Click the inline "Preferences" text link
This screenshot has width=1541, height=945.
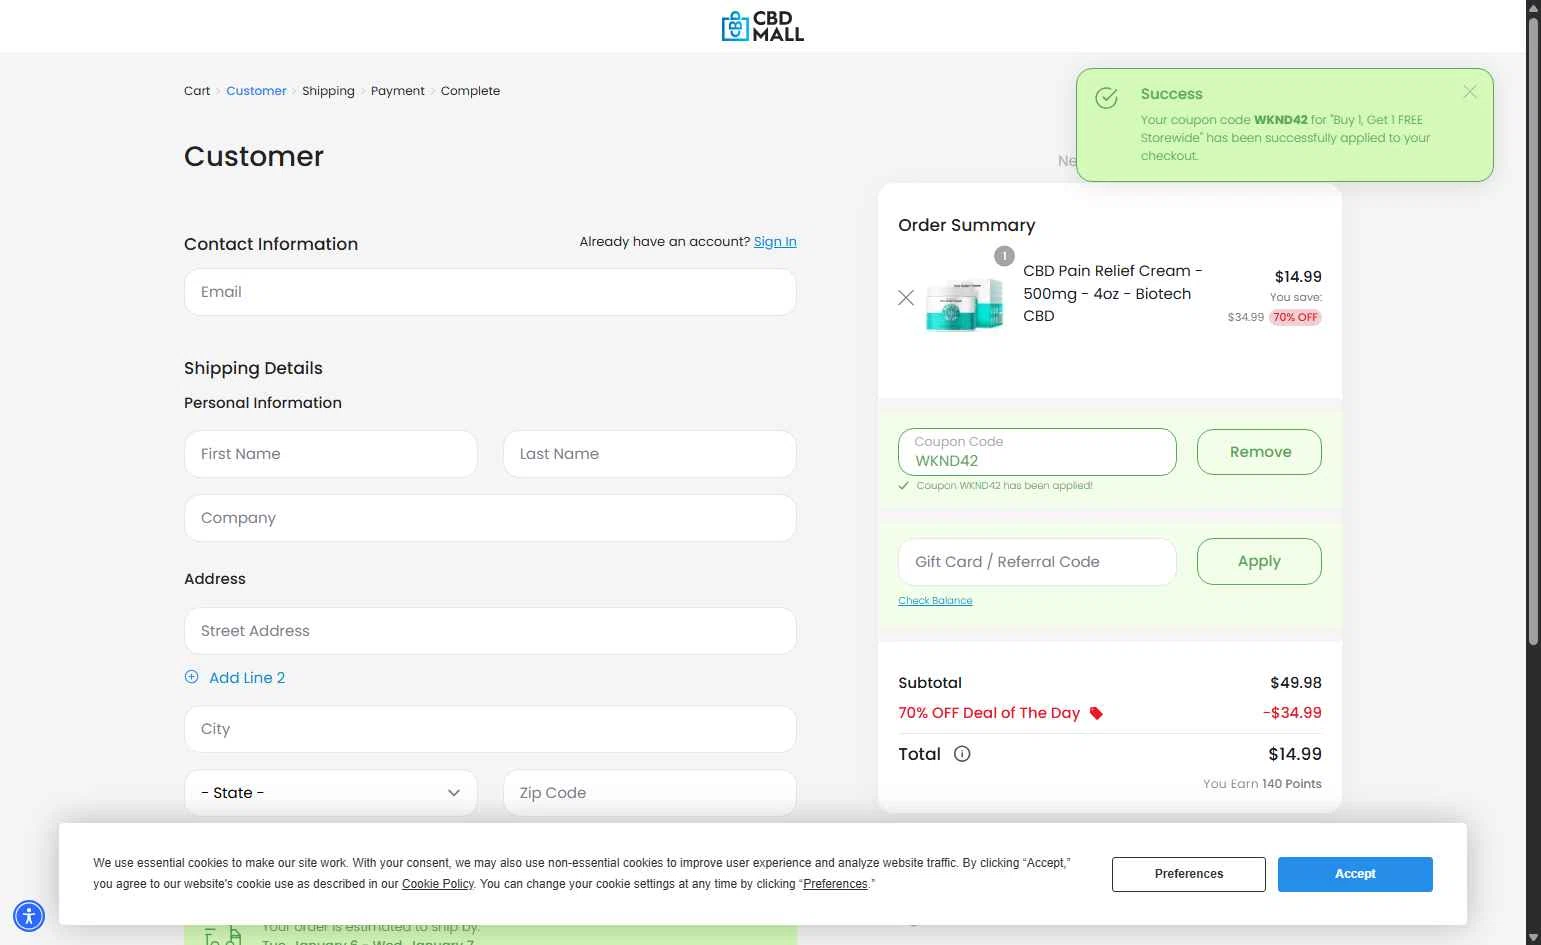pyautogui.click(x=835, y=884)
